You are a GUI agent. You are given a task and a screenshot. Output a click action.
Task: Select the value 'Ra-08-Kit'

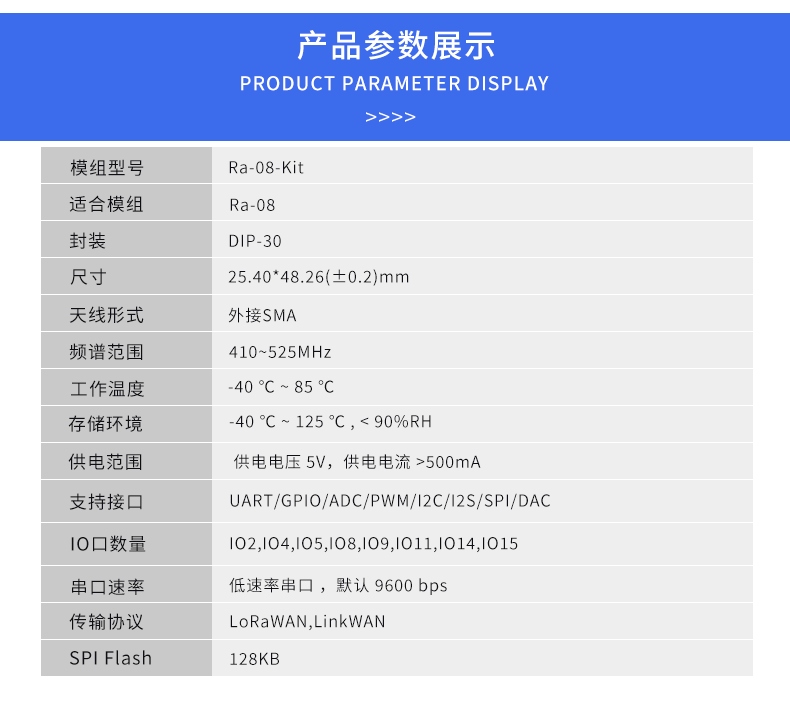pos(266,167)
